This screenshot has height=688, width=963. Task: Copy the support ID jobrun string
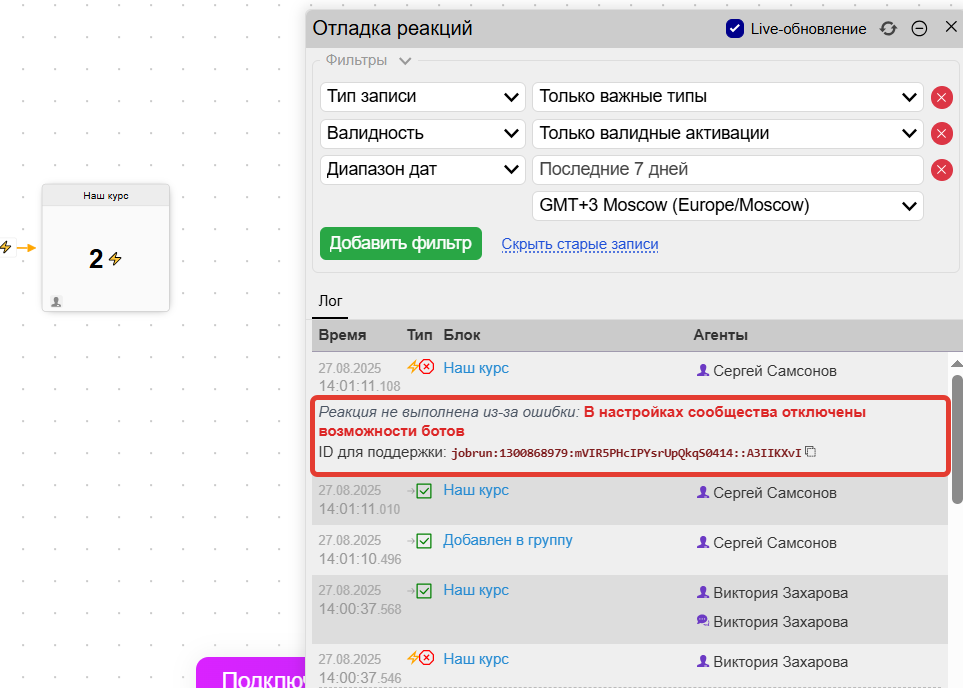pyautogui.click(x=811, y=452)
